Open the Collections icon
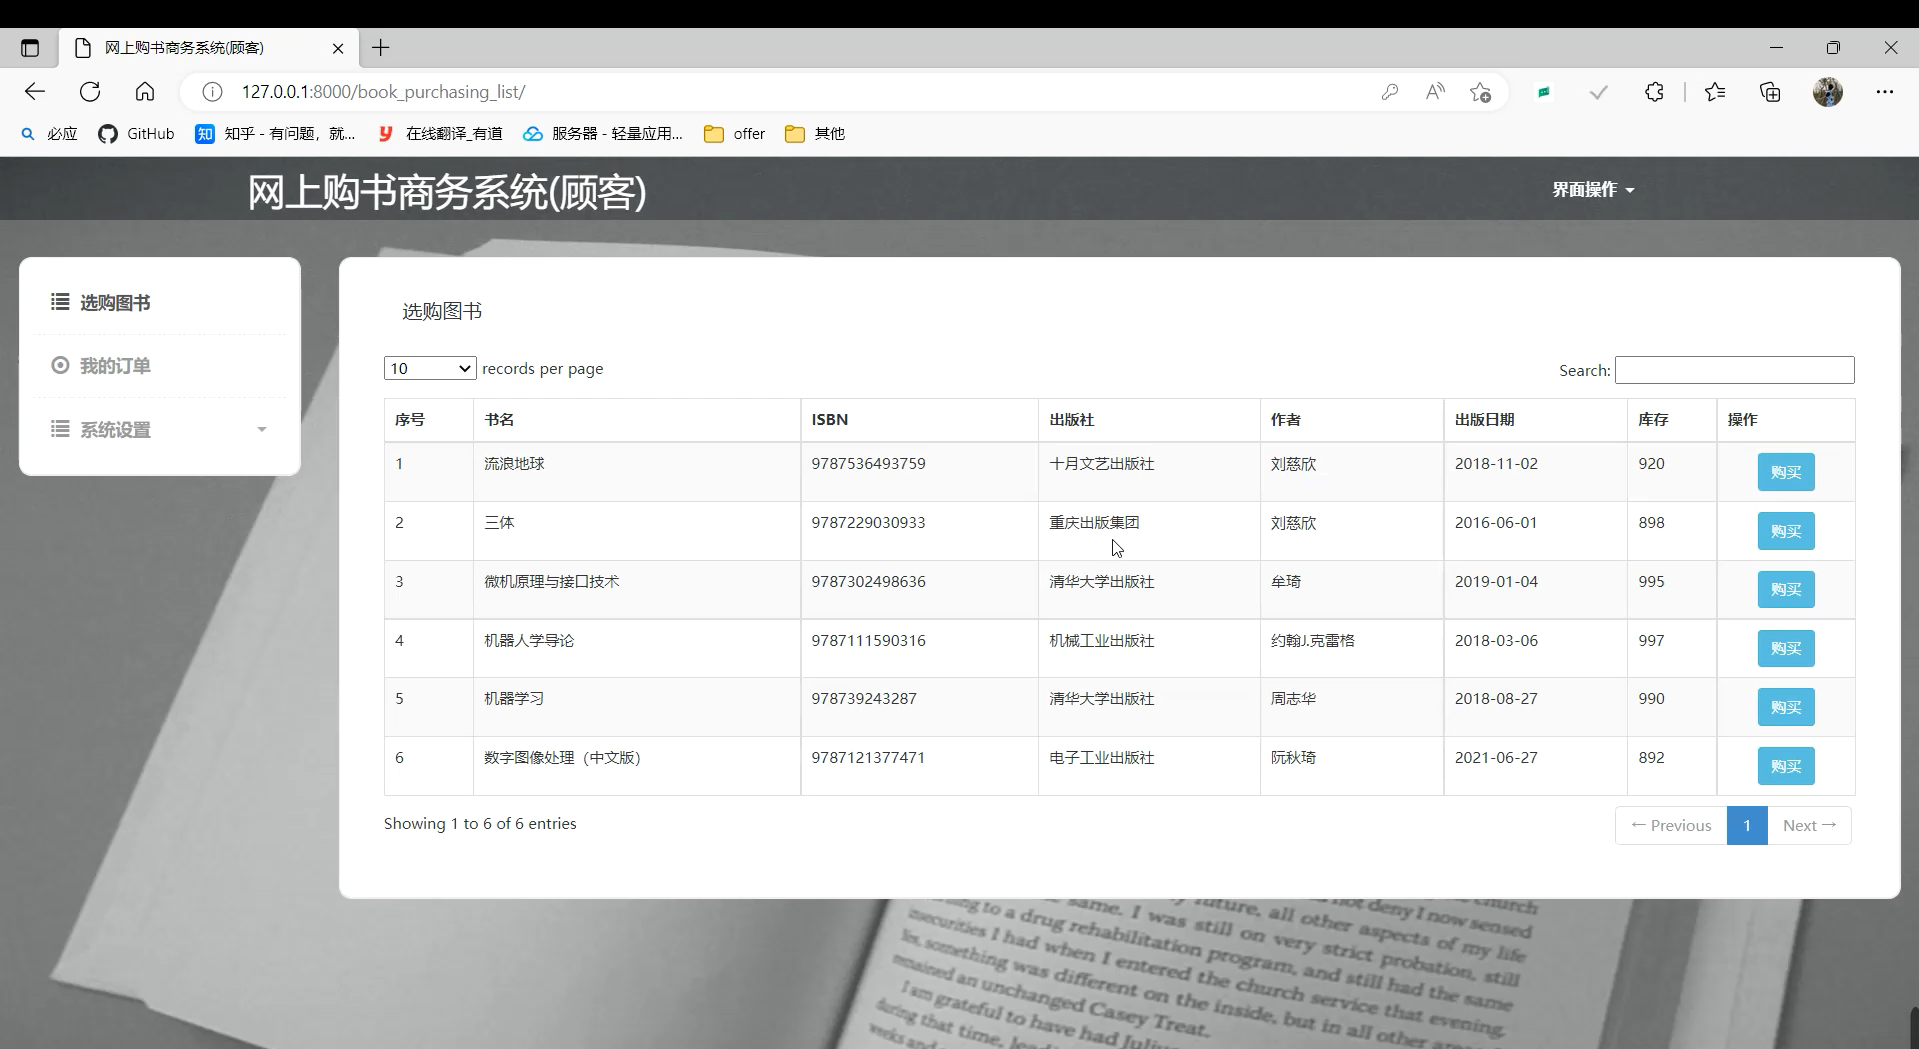1919x1049 pixels. [1770, 92]
